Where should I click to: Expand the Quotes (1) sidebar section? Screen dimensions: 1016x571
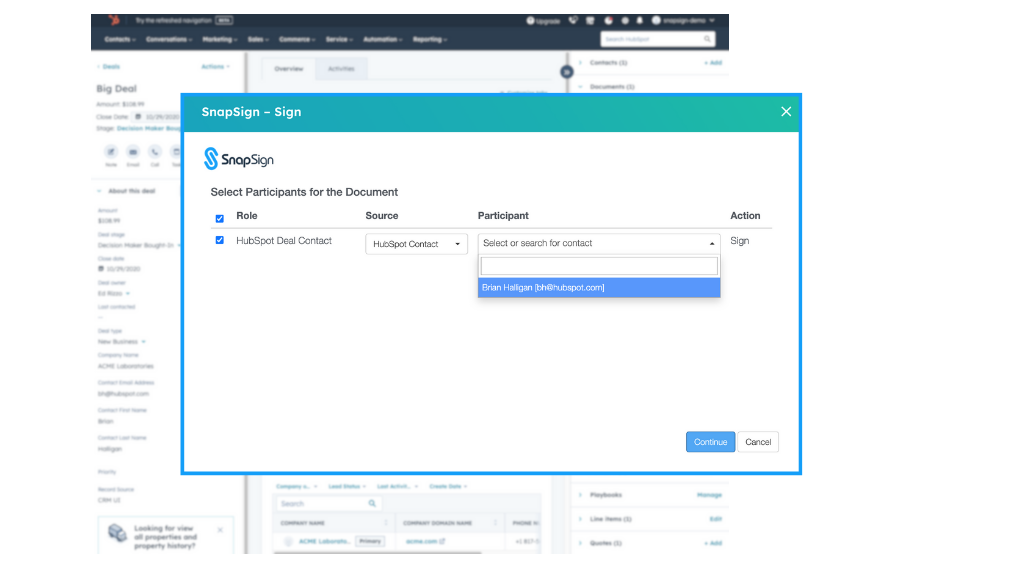coord(580,543)
